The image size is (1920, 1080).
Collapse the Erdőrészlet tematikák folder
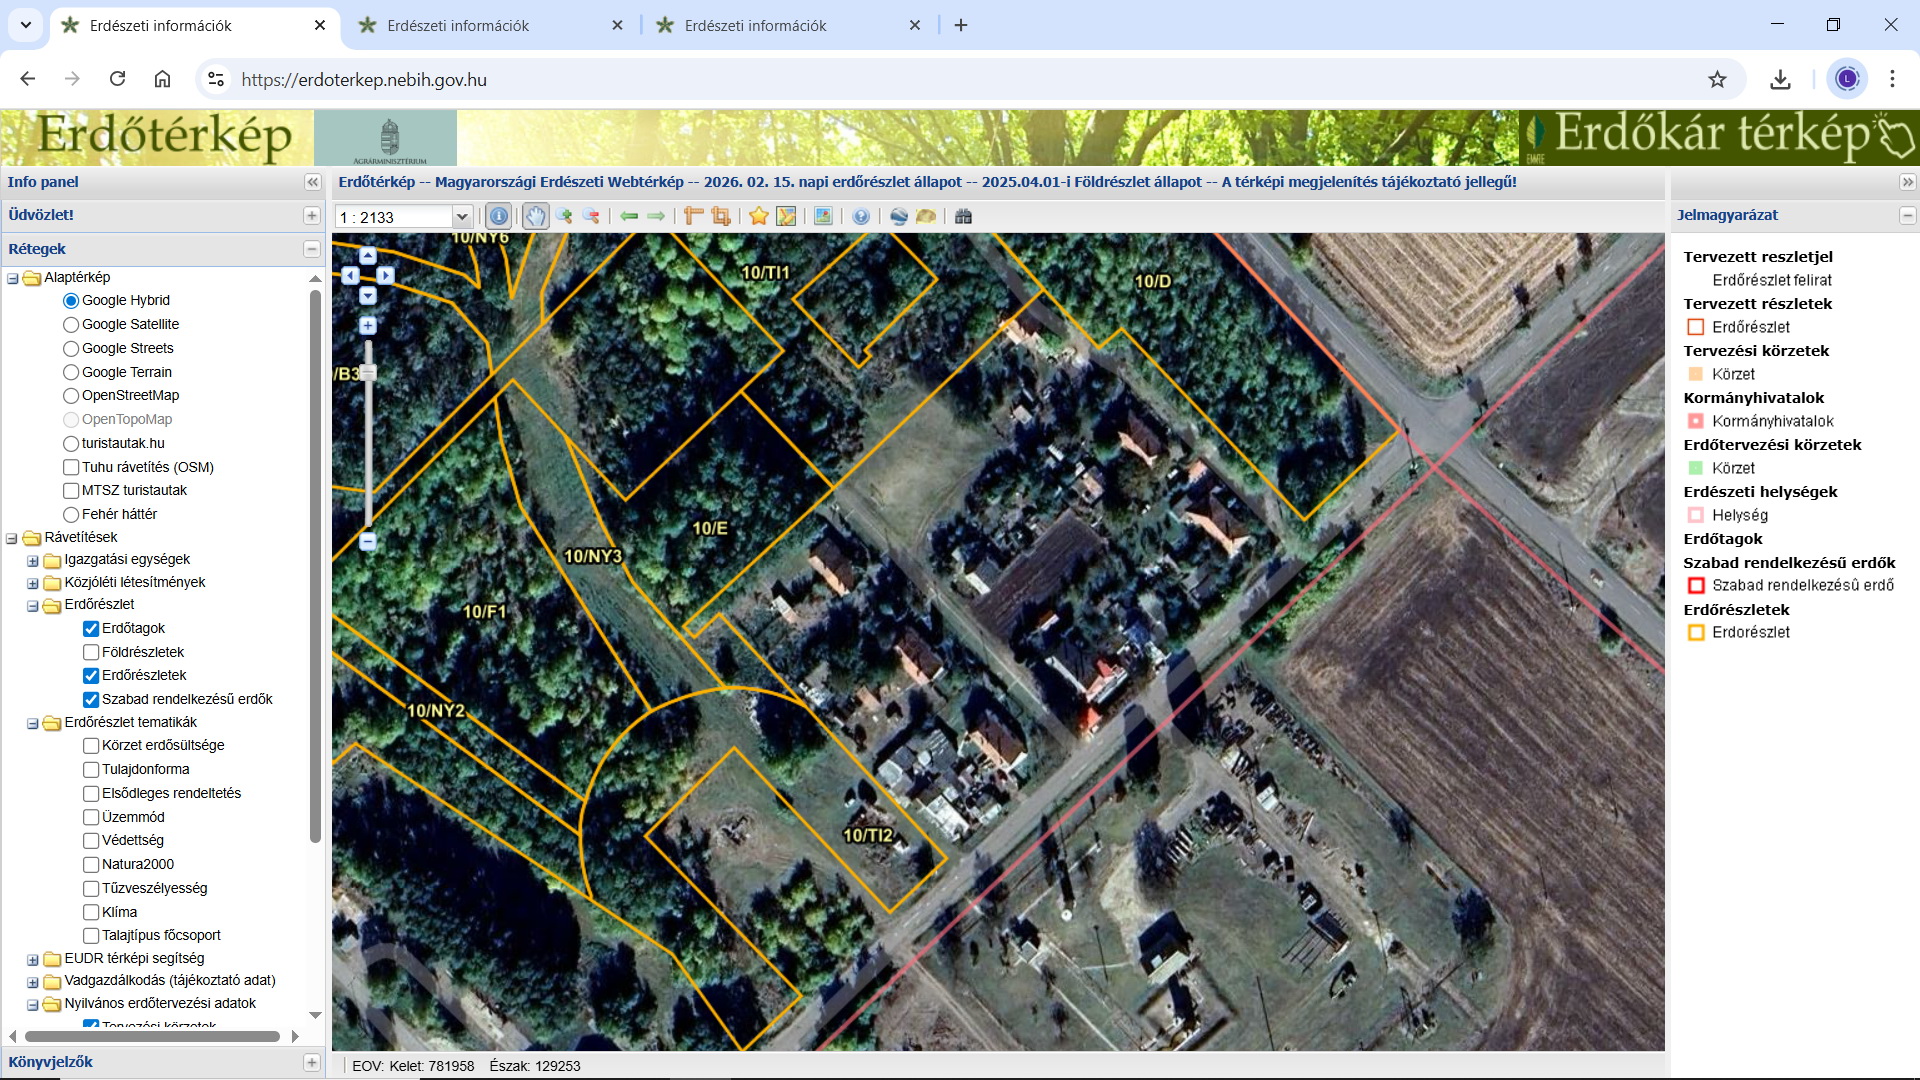[x=33, y=723]
